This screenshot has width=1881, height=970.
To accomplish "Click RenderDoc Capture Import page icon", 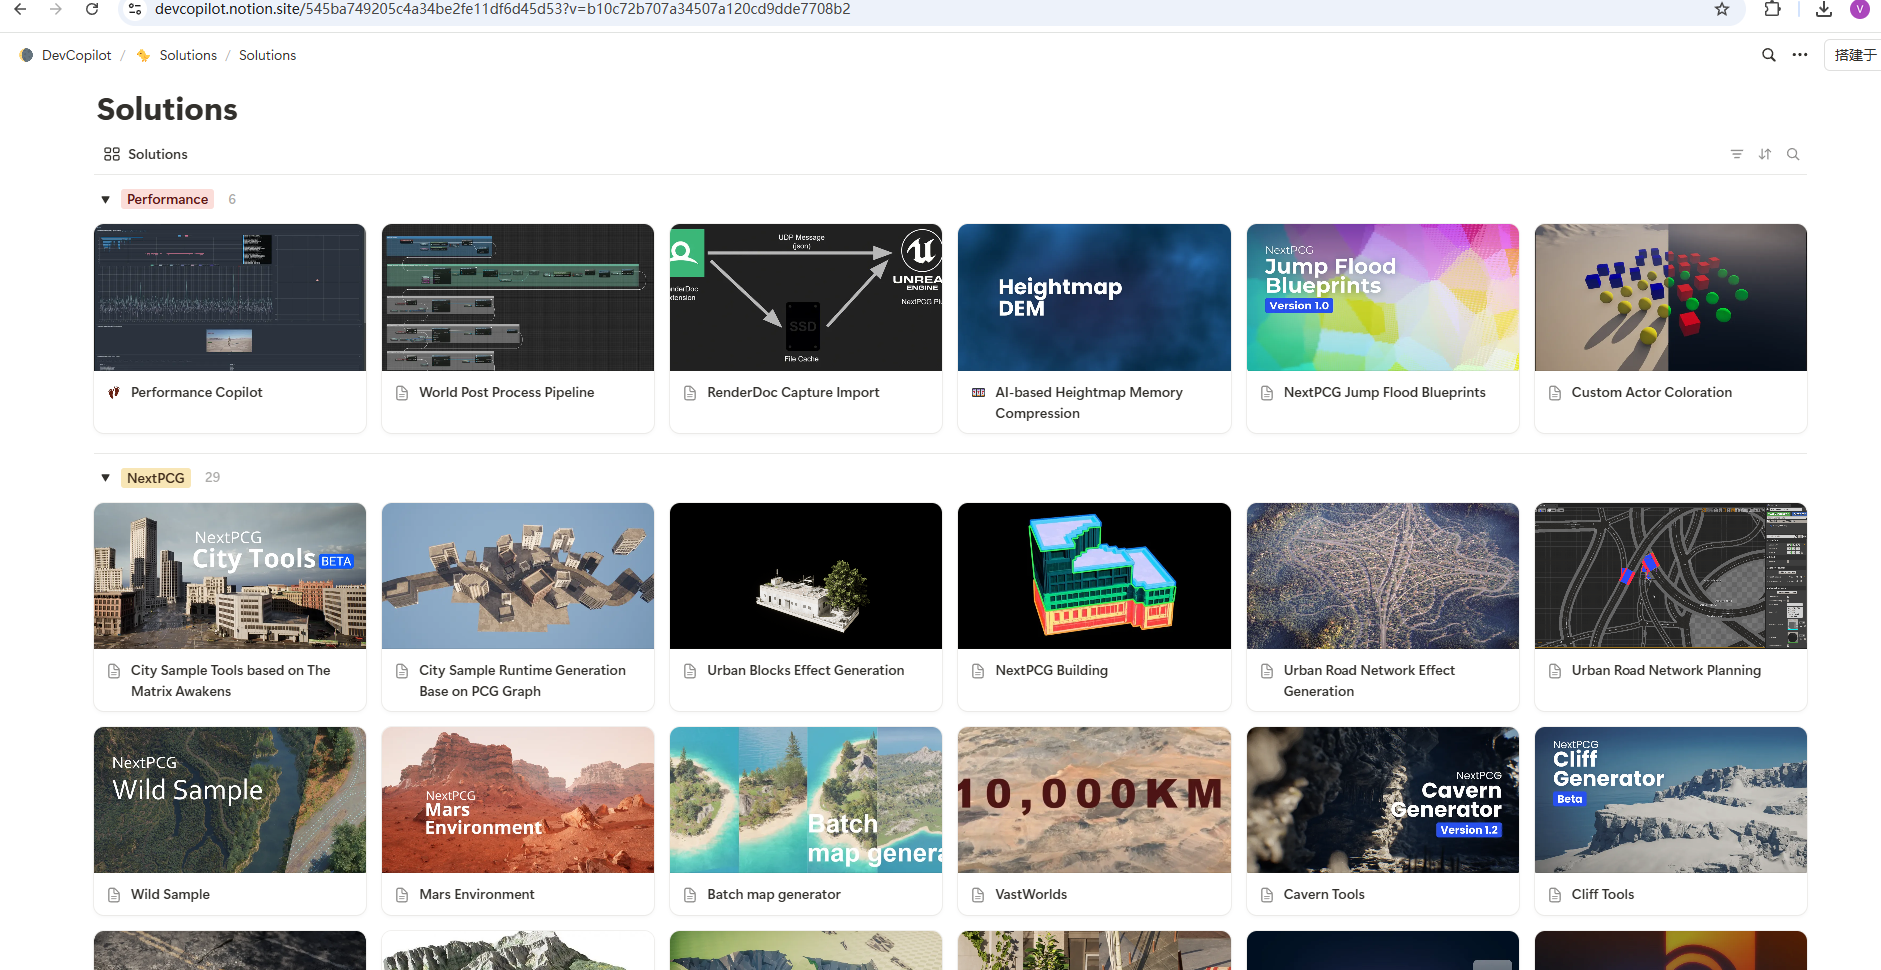I will [690, 393].
